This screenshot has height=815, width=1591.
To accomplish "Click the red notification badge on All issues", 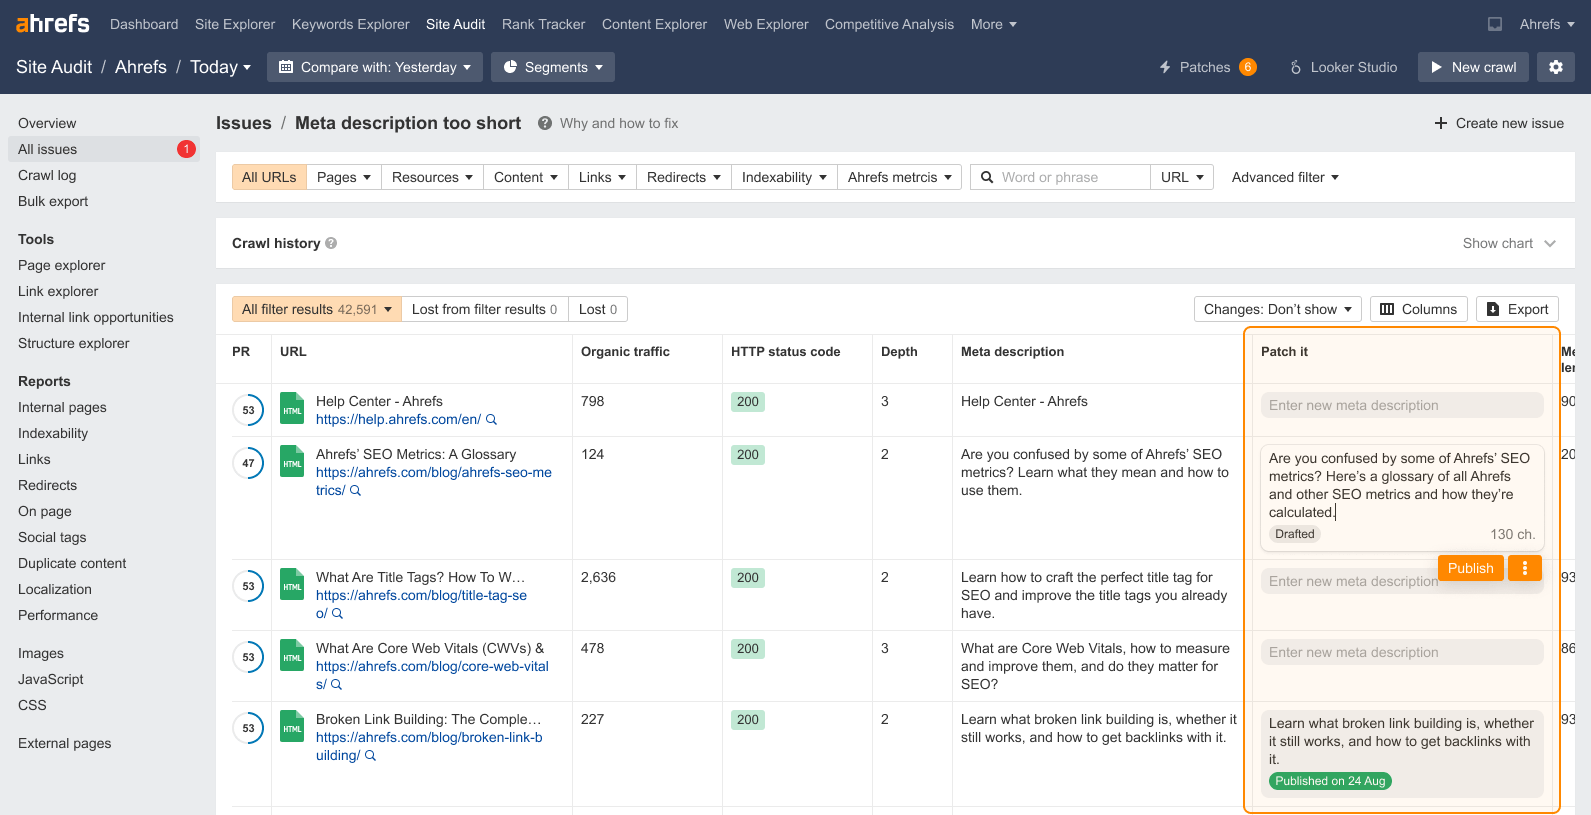I will 186,149.
